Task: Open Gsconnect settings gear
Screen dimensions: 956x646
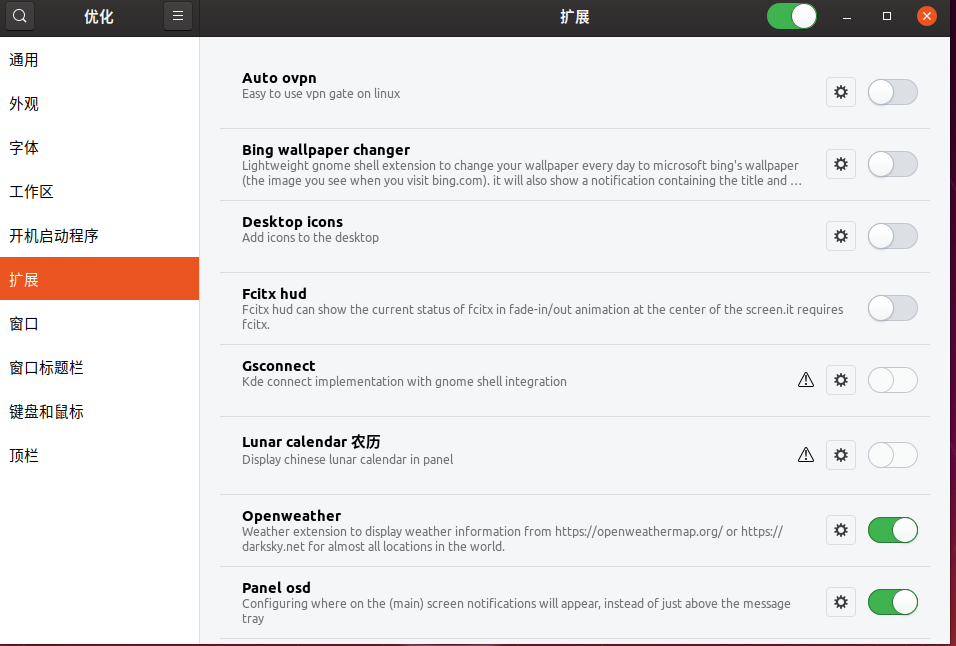Action: point(841,380)
